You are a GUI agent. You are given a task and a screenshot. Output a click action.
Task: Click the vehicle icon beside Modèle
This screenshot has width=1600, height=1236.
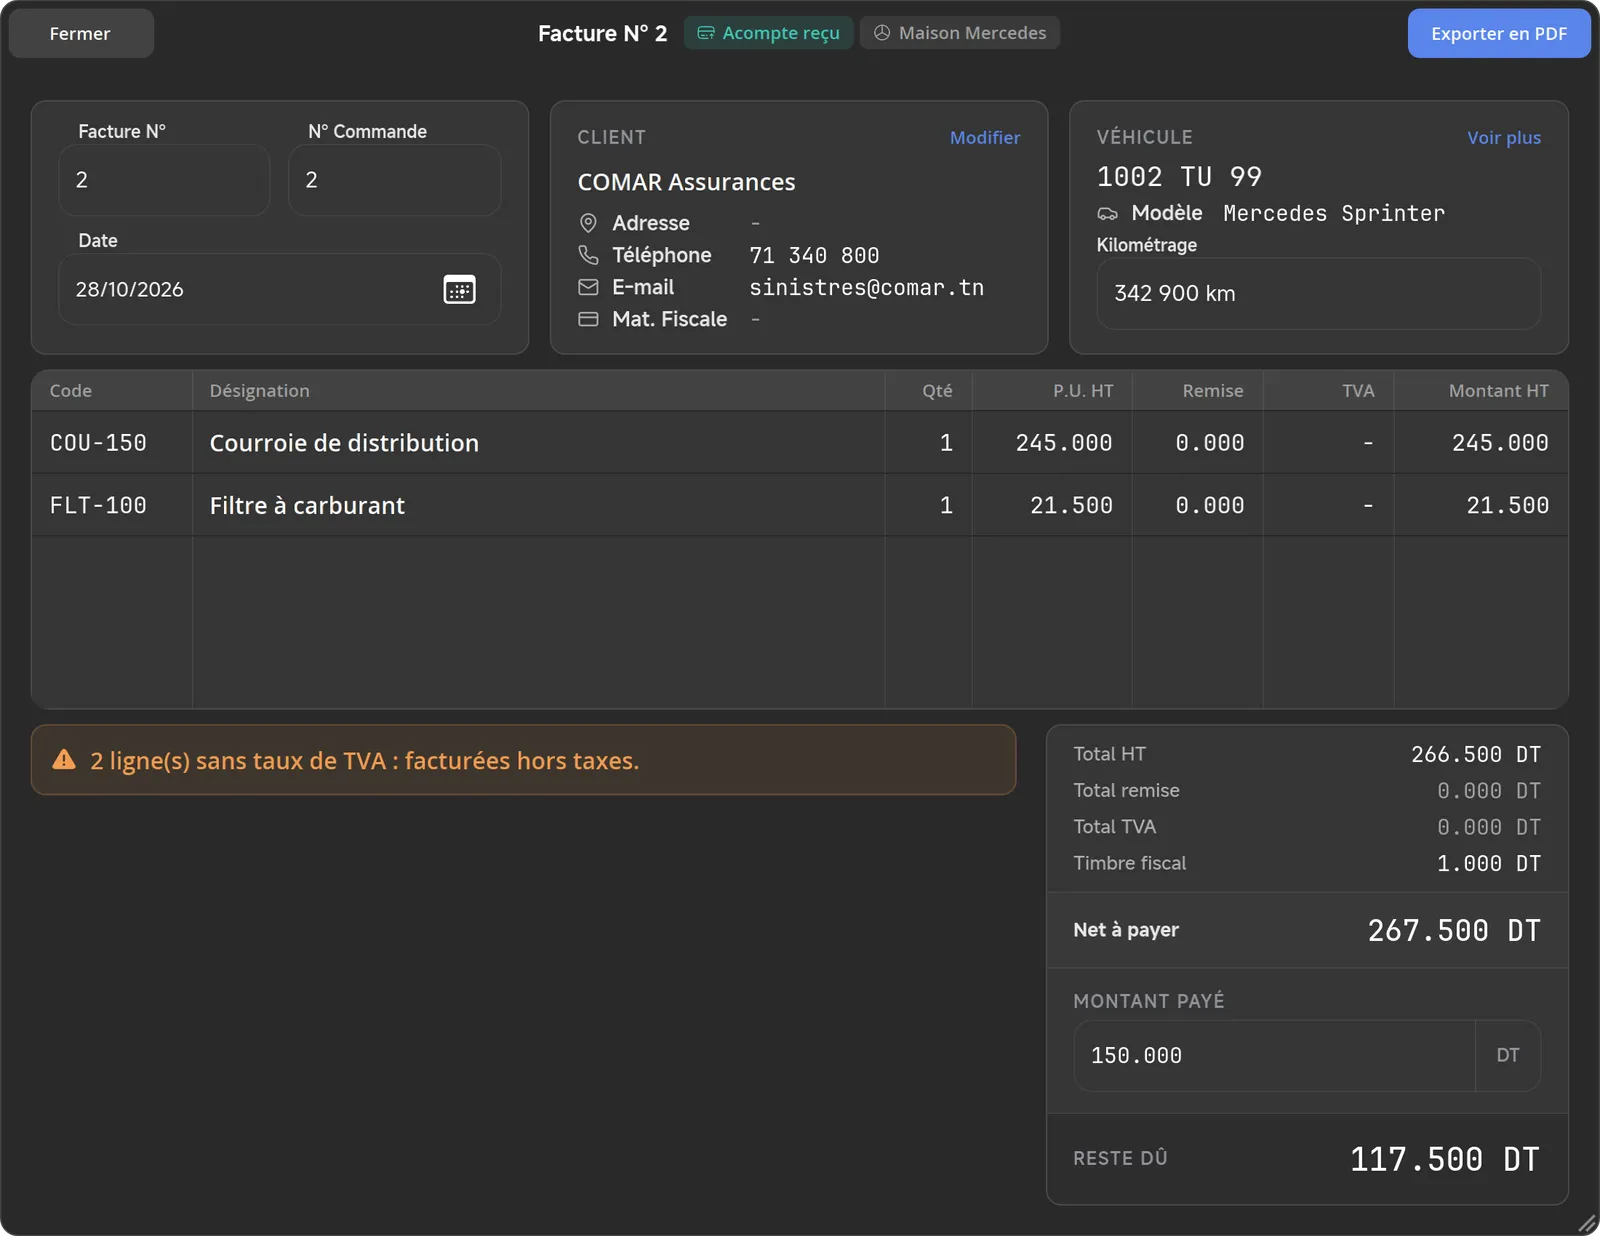point(1107,214)
